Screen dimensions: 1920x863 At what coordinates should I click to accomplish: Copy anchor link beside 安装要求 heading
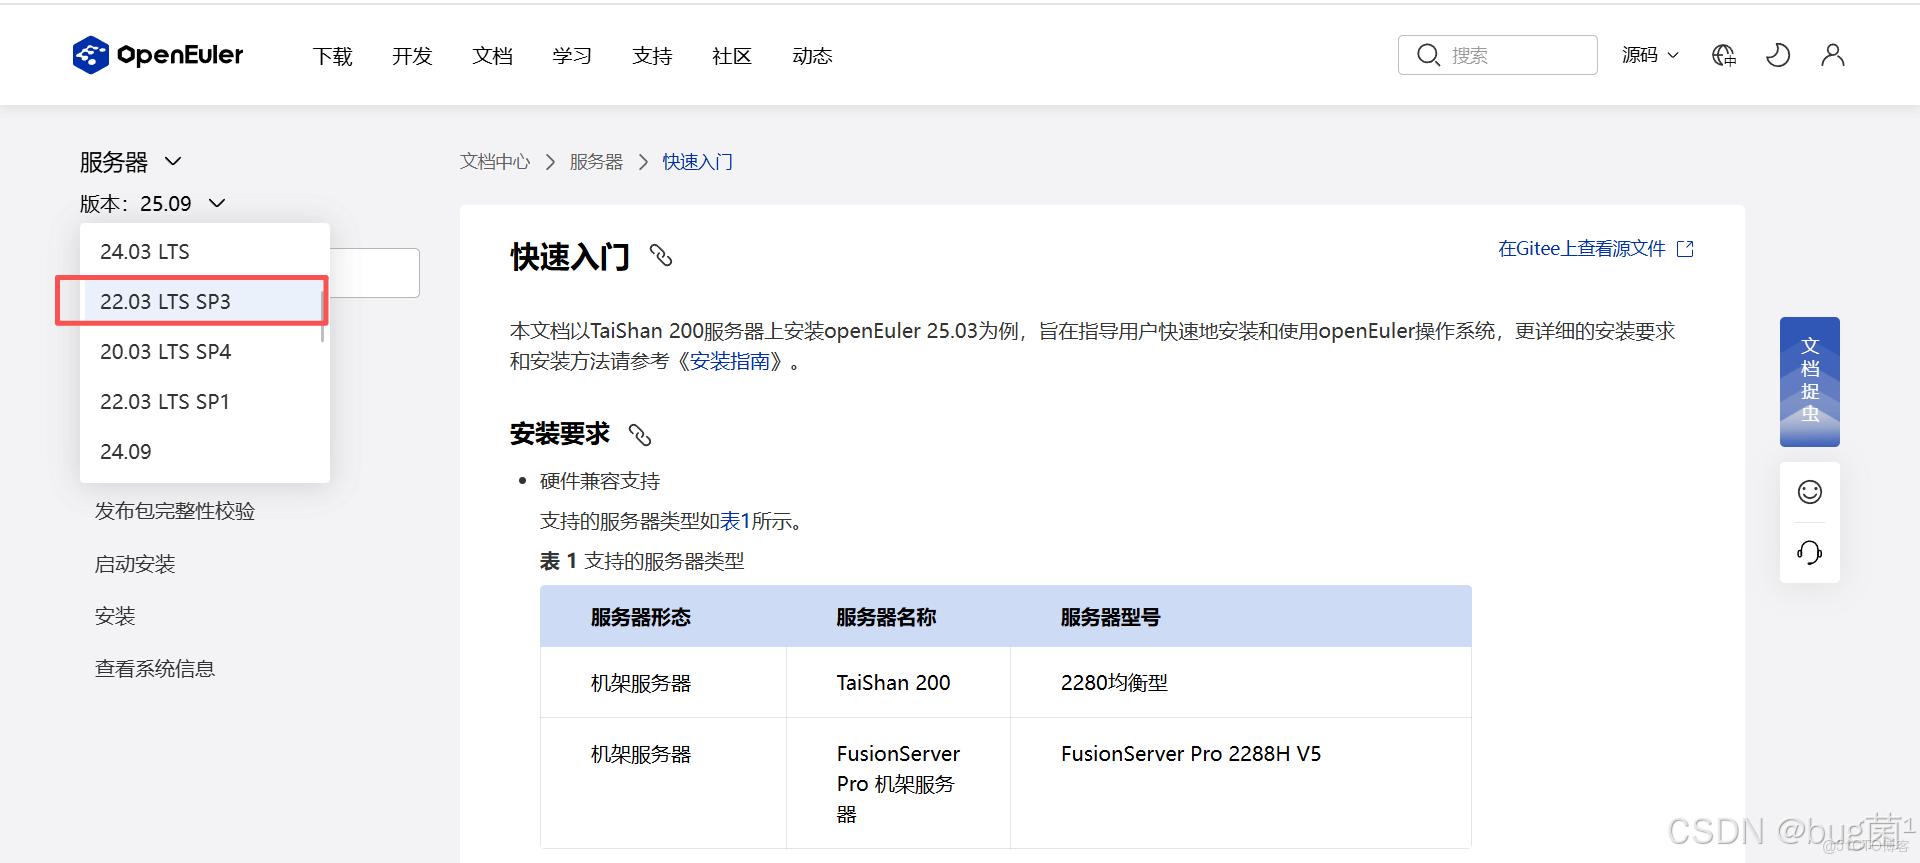tap(640, 434)
